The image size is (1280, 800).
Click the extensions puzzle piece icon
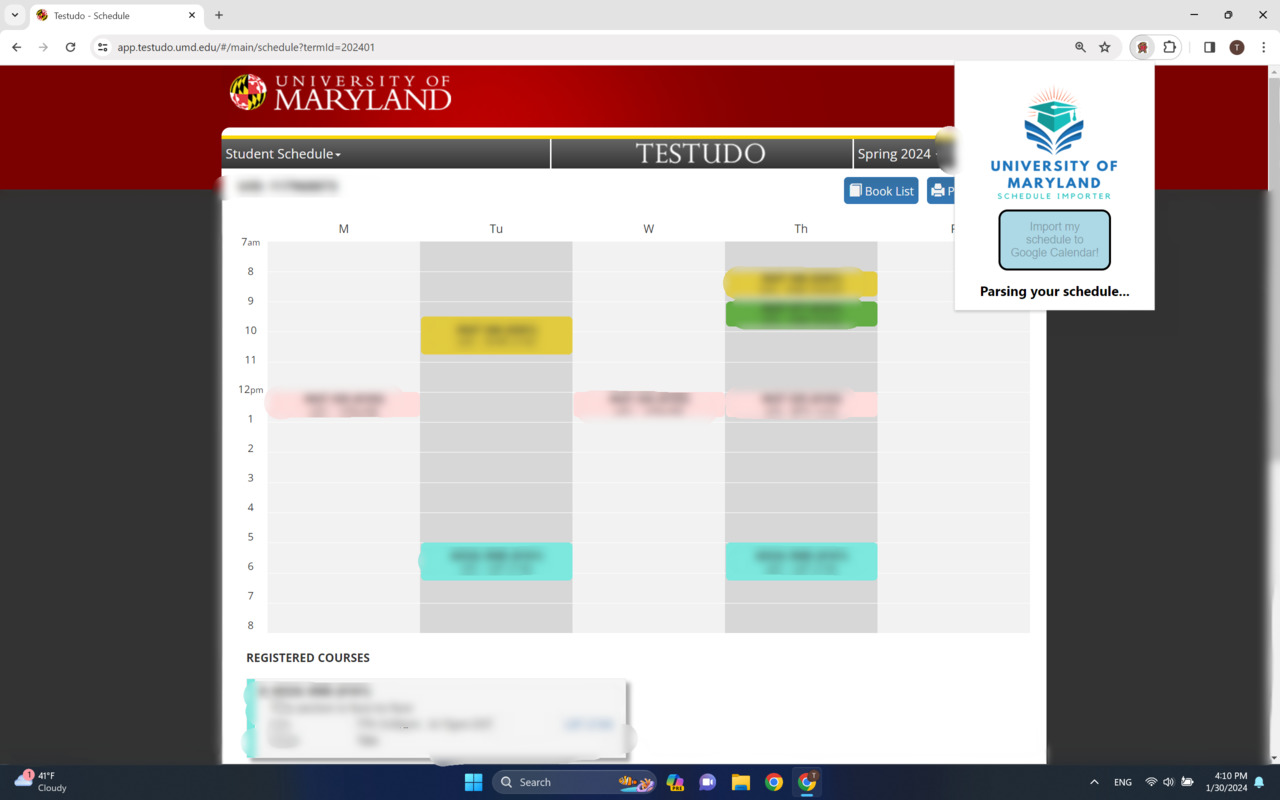[x=1169, y=47]
